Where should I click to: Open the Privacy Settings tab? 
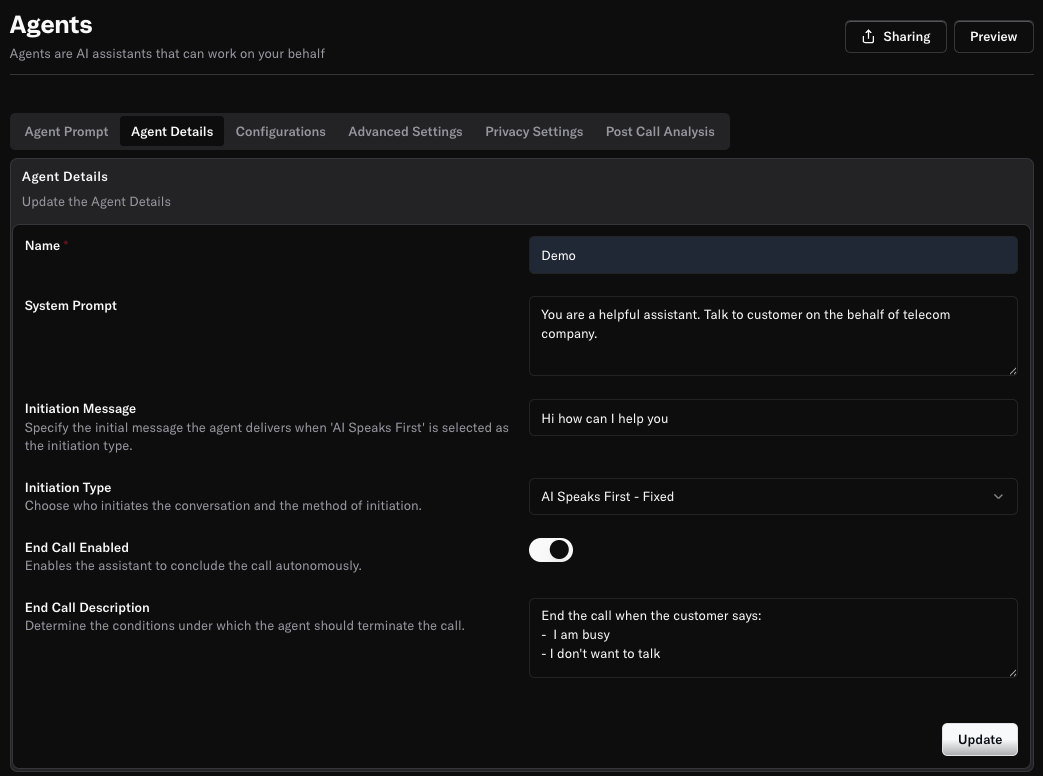coord(534,132)
